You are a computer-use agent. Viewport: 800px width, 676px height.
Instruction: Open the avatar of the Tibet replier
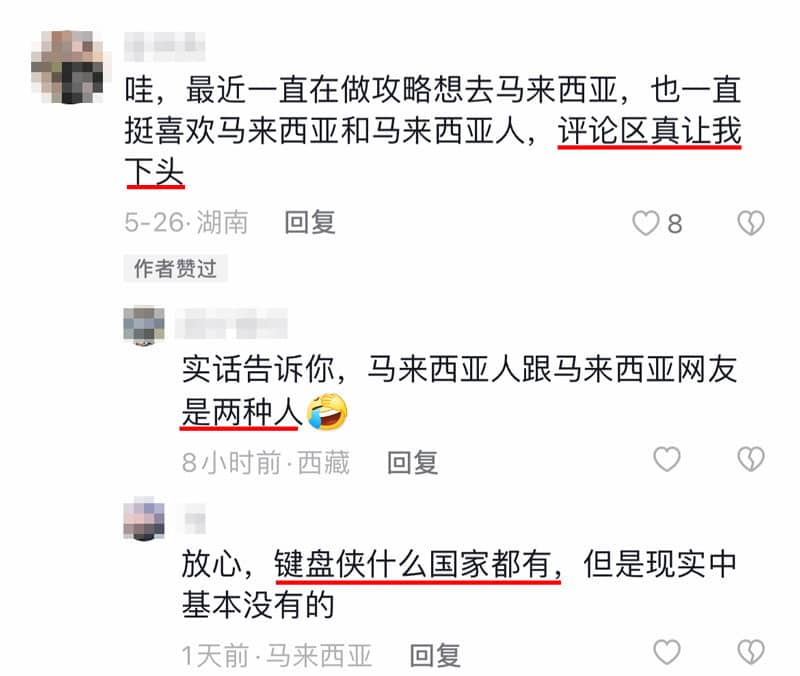[144, 326]
